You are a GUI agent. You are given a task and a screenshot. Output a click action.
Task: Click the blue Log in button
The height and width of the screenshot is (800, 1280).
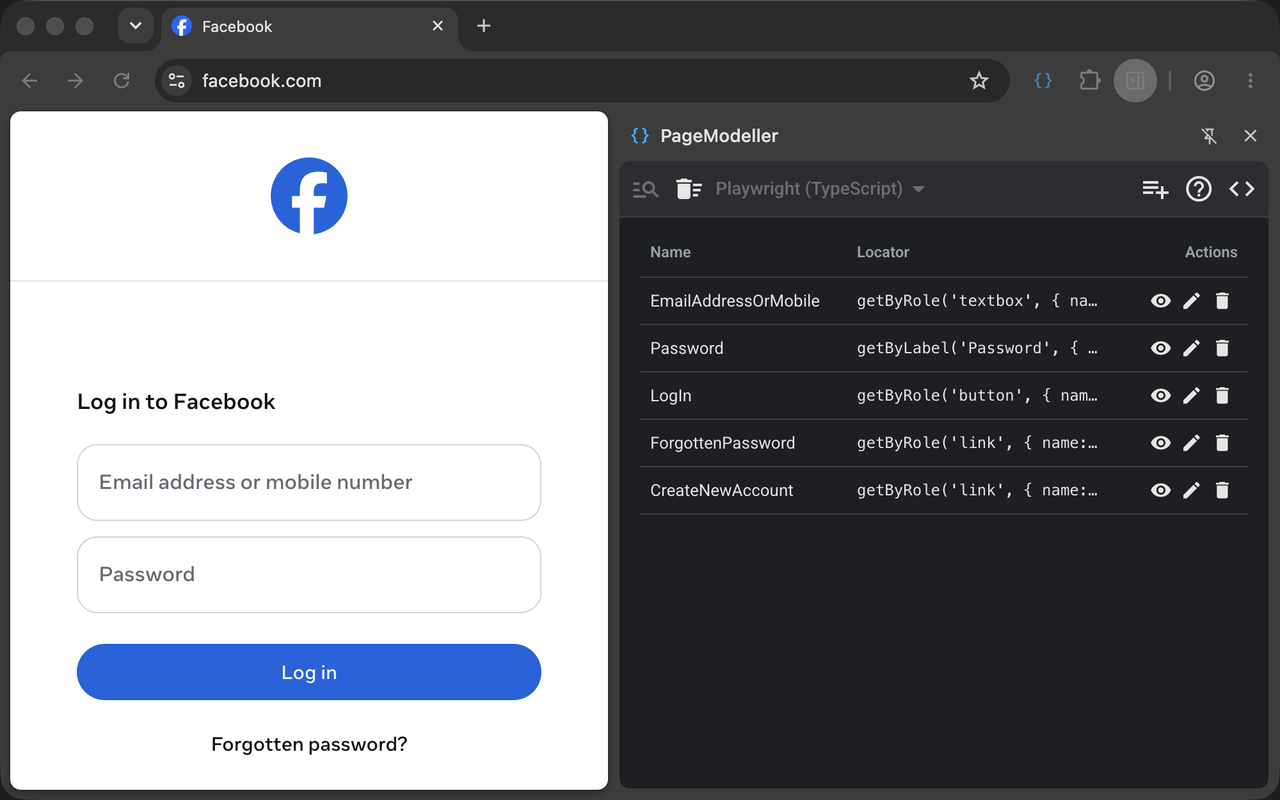(309, 672)
